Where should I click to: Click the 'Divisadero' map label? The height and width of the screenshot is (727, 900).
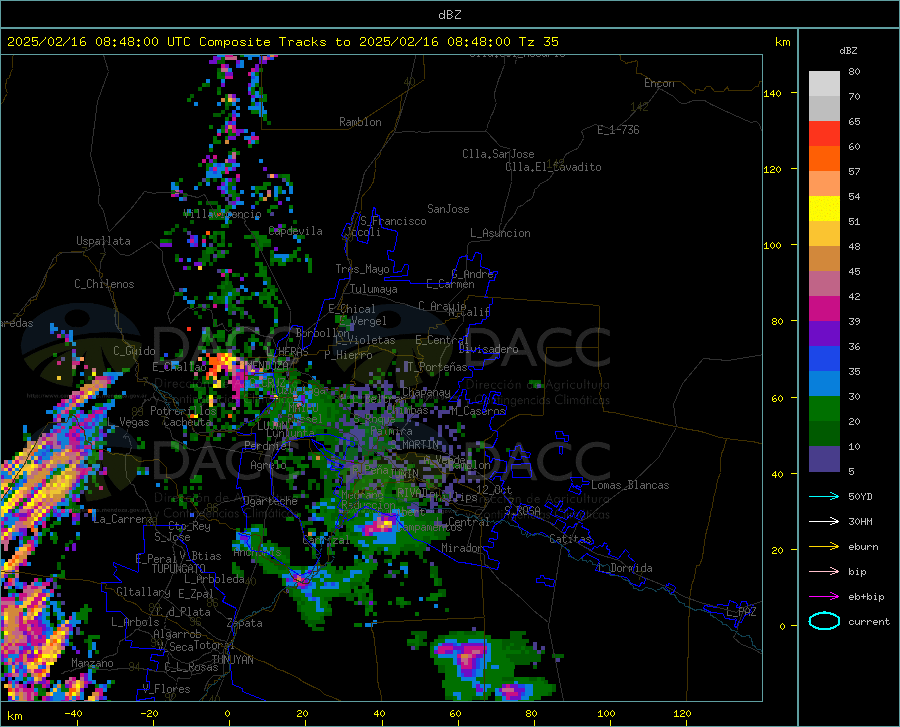(x=488, y=349)
